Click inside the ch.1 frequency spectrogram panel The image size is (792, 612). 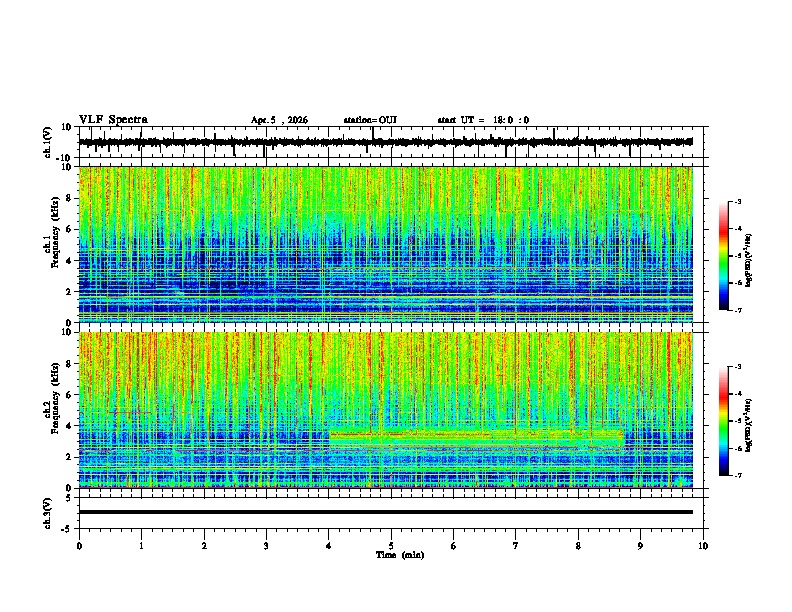click(385, 244)
